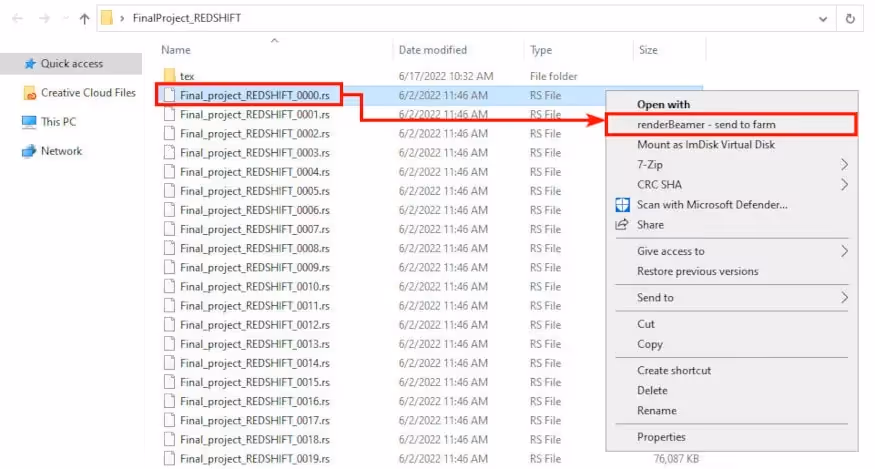Viewport: 875px width, 469px height.
Task: Click the Refresh button in address bar
Action: tap(850, 18)
